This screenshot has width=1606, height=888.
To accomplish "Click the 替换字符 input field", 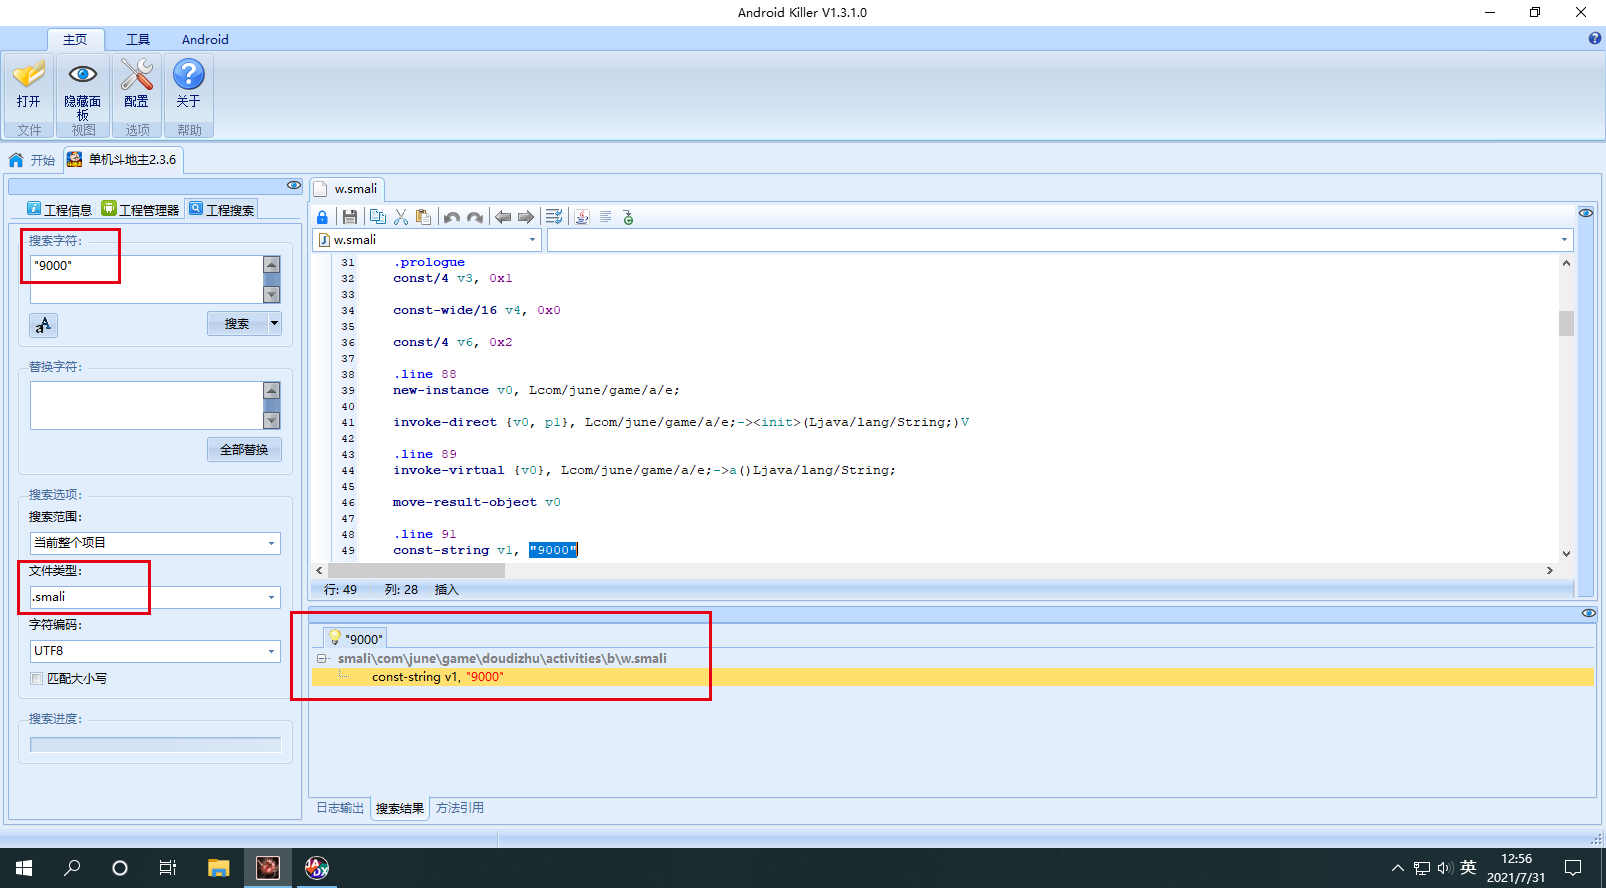I will 147,405.
